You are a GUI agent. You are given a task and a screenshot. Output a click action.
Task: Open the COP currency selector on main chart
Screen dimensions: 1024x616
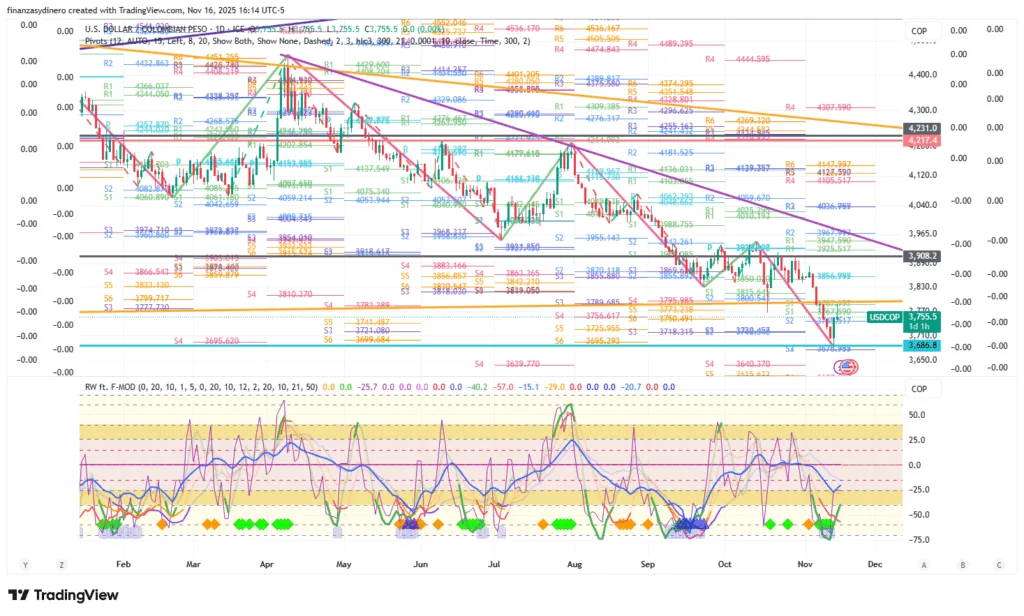[x=920, y=32]
